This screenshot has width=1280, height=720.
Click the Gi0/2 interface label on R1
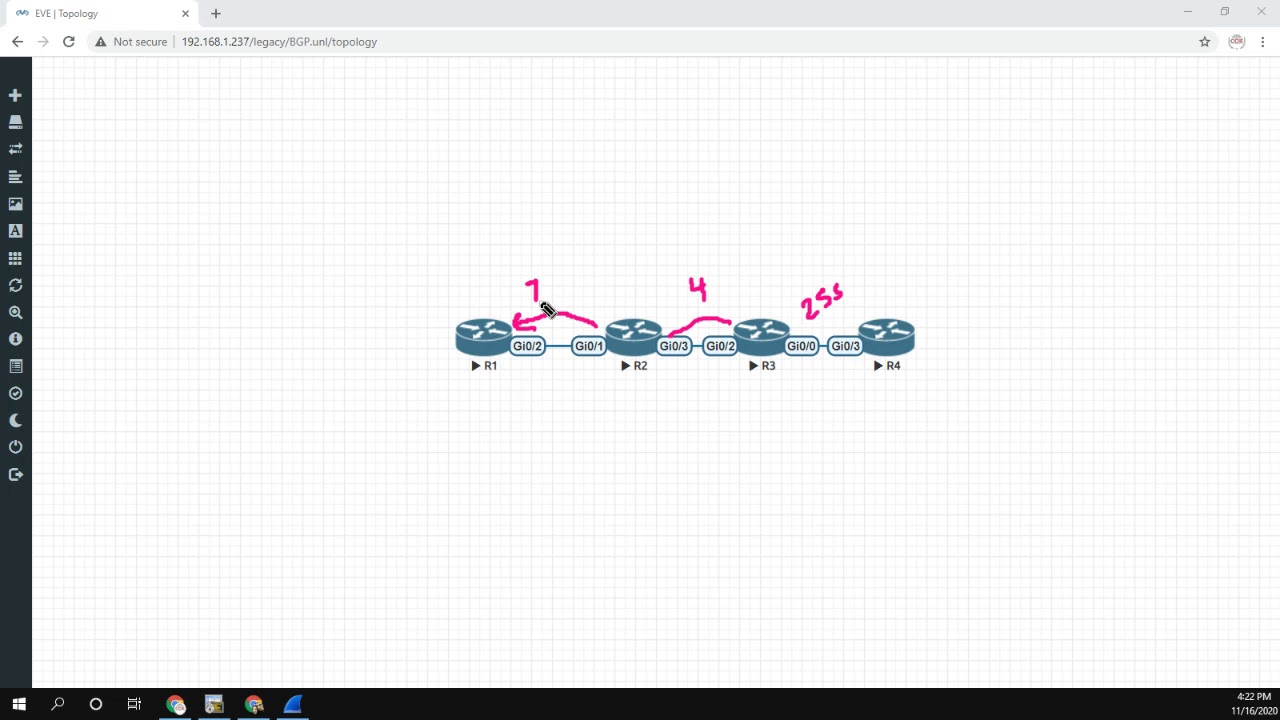[527, 346]
